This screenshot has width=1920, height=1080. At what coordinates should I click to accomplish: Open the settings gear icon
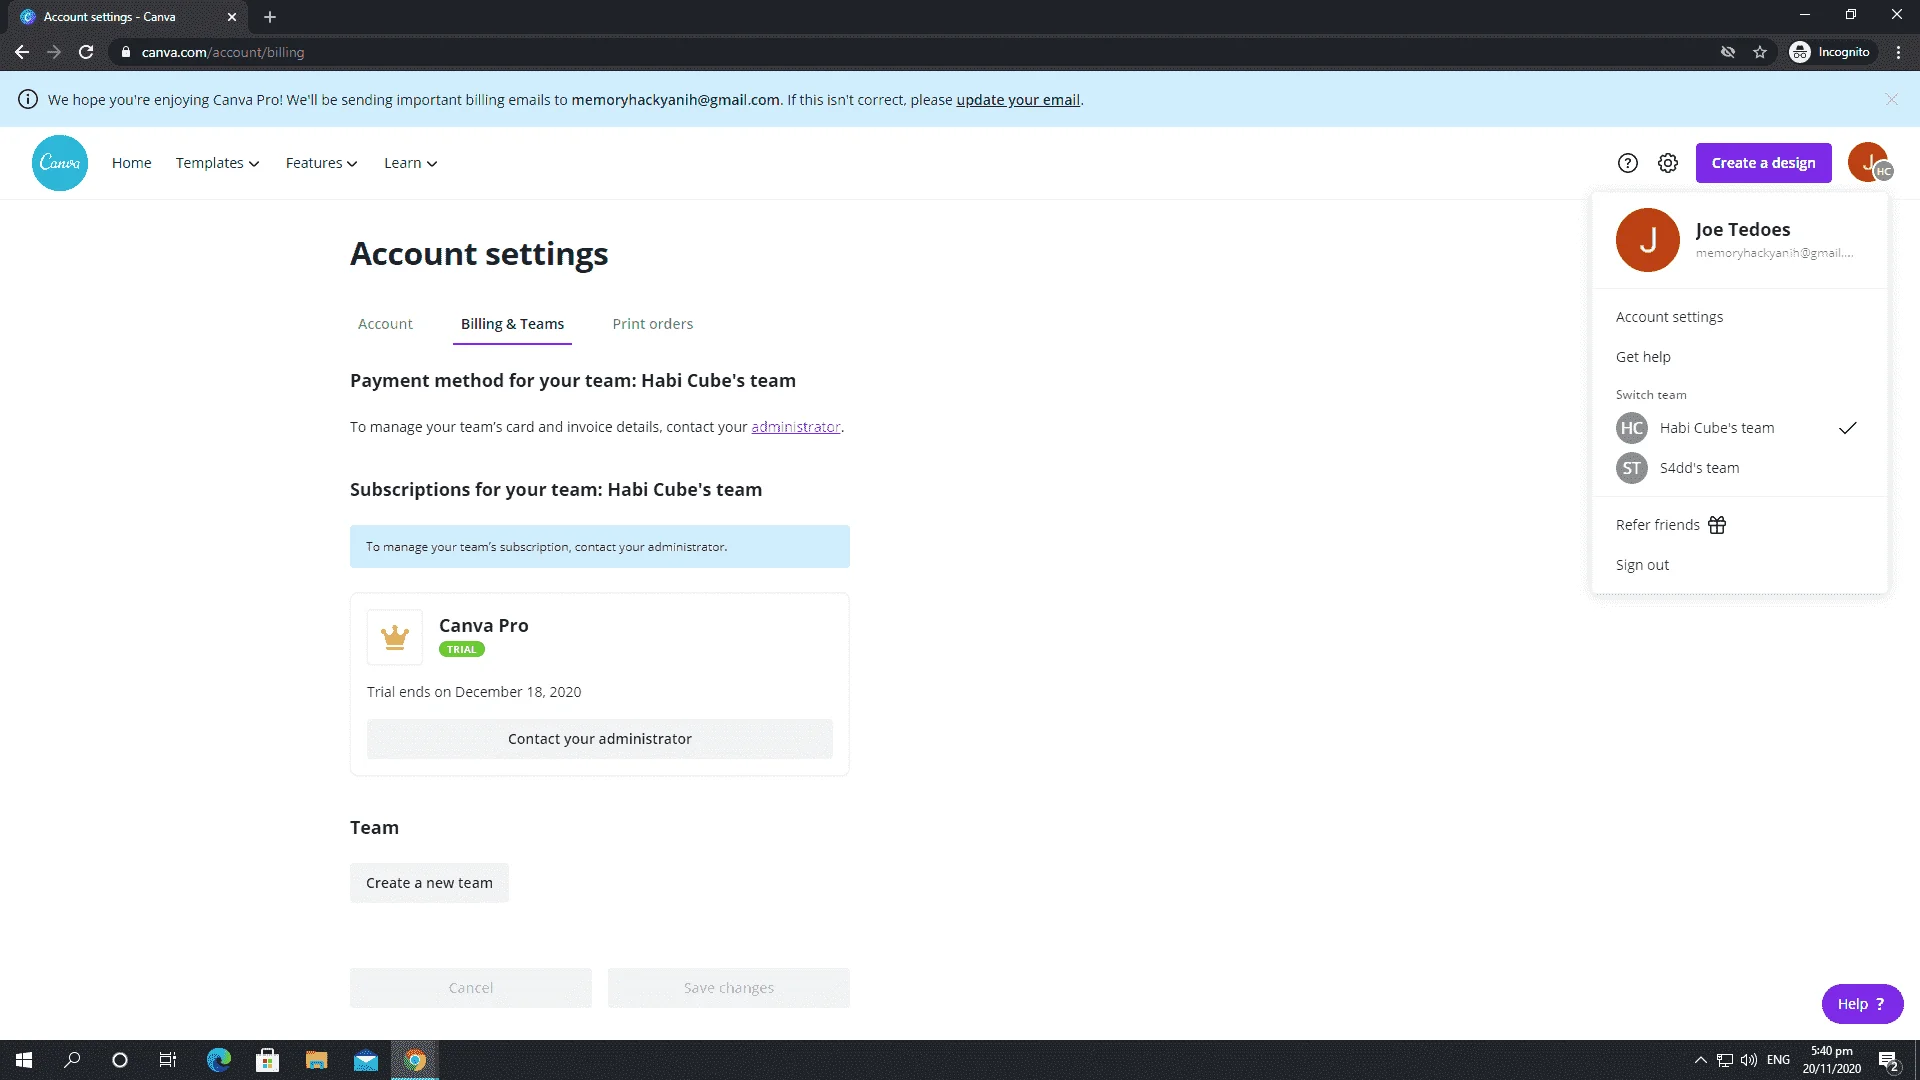1668,163
